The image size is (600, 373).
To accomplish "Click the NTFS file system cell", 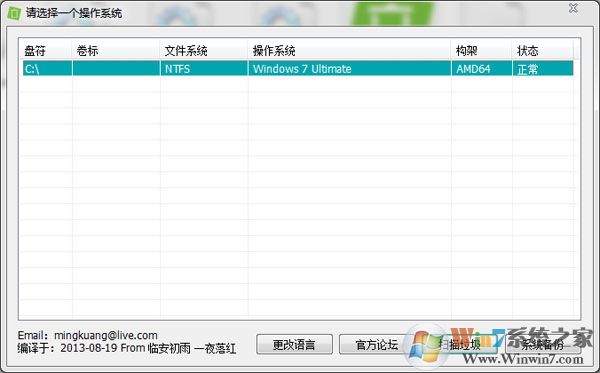I will (204, 68).
